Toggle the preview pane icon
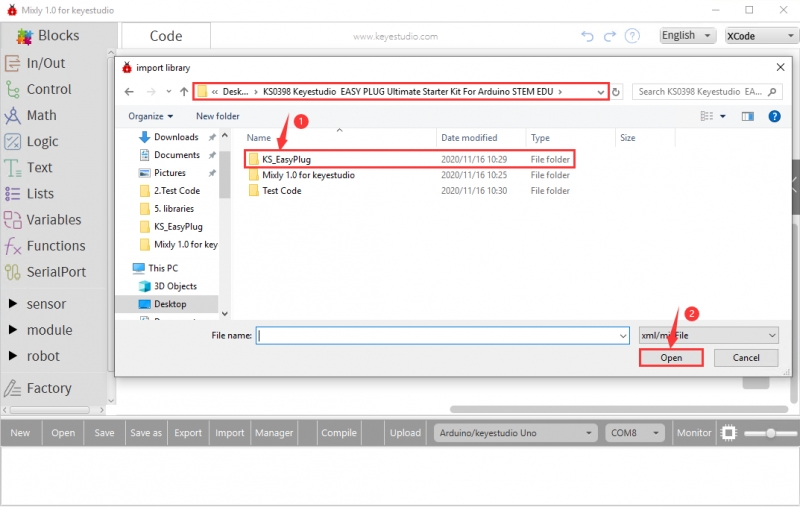Image resolution: width=800 pixels, height=507 pixels. [747, 116]
